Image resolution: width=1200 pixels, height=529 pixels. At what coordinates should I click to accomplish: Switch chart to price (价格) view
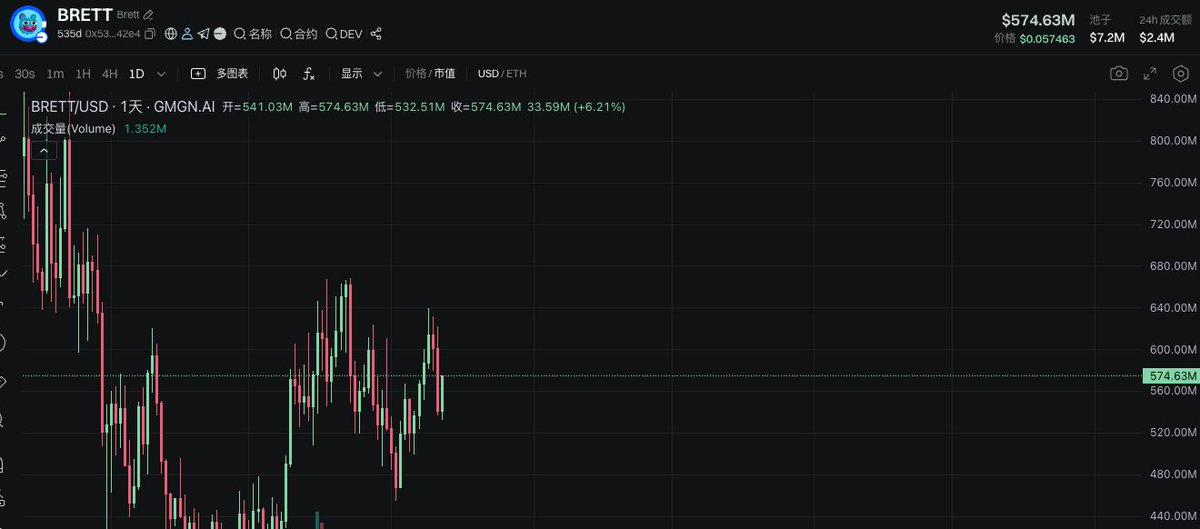point(415,74)
